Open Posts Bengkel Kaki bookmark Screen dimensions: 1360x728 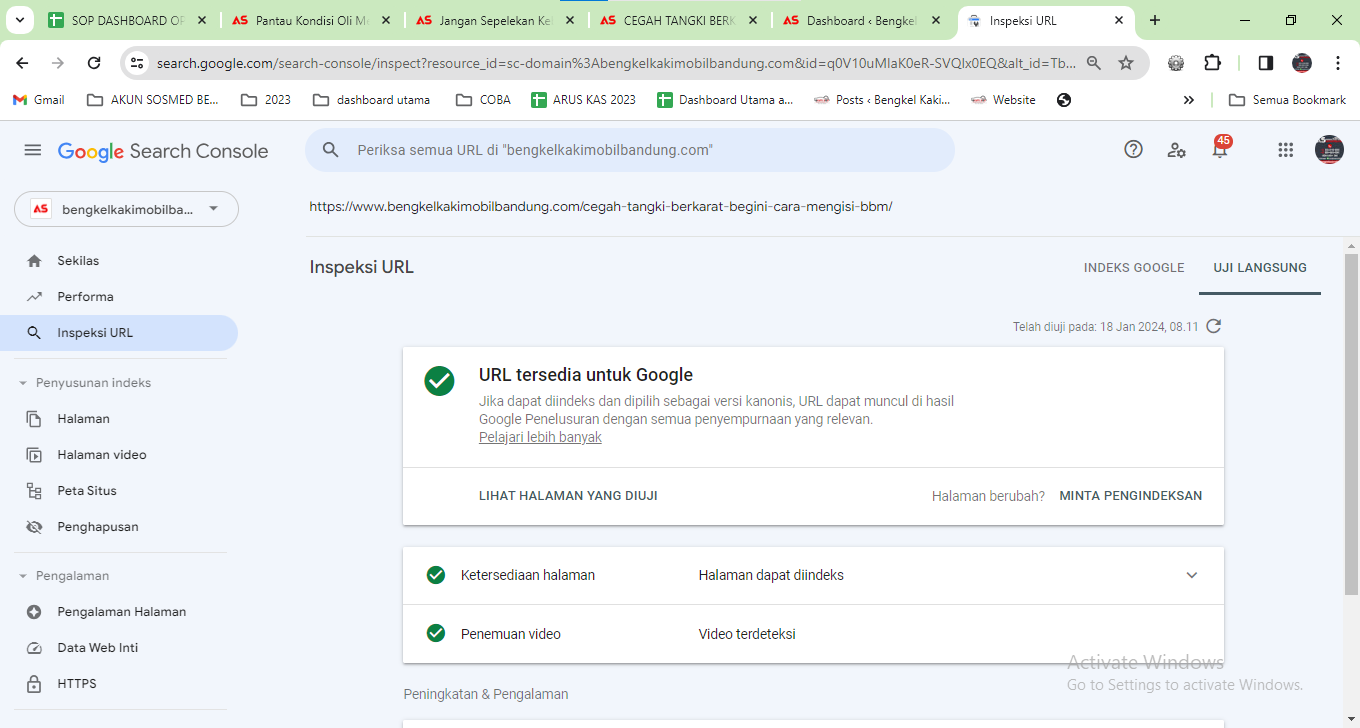[x=882, y=100]
